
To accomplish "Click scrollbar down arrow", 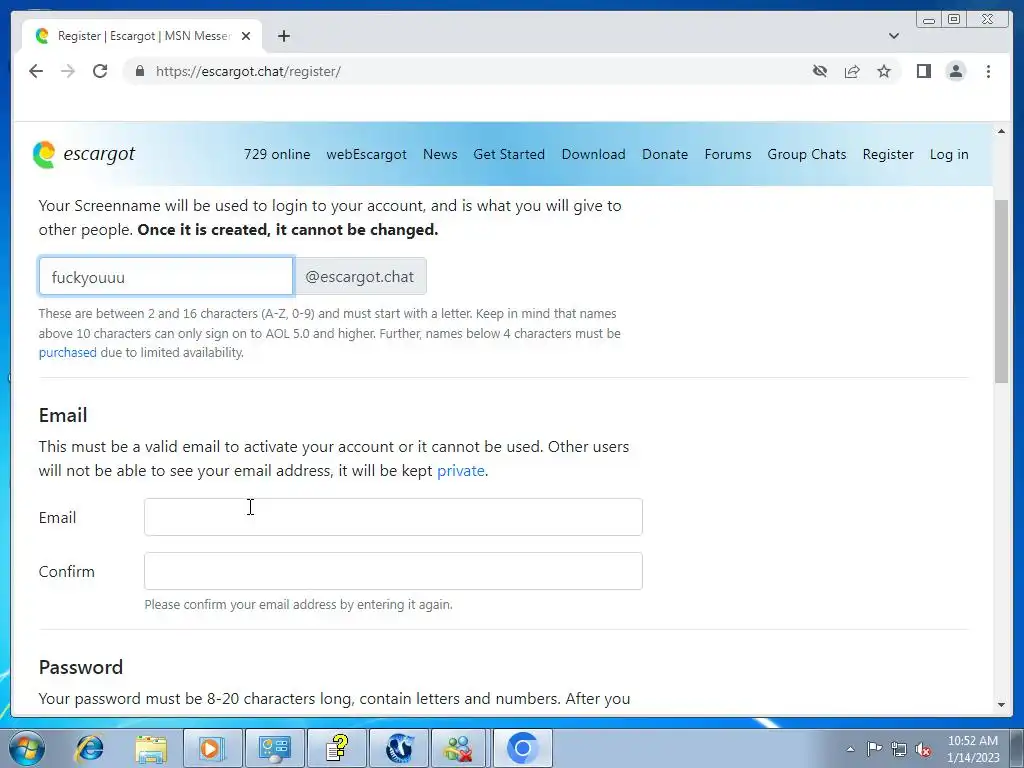I will (x=1001, y=705).
